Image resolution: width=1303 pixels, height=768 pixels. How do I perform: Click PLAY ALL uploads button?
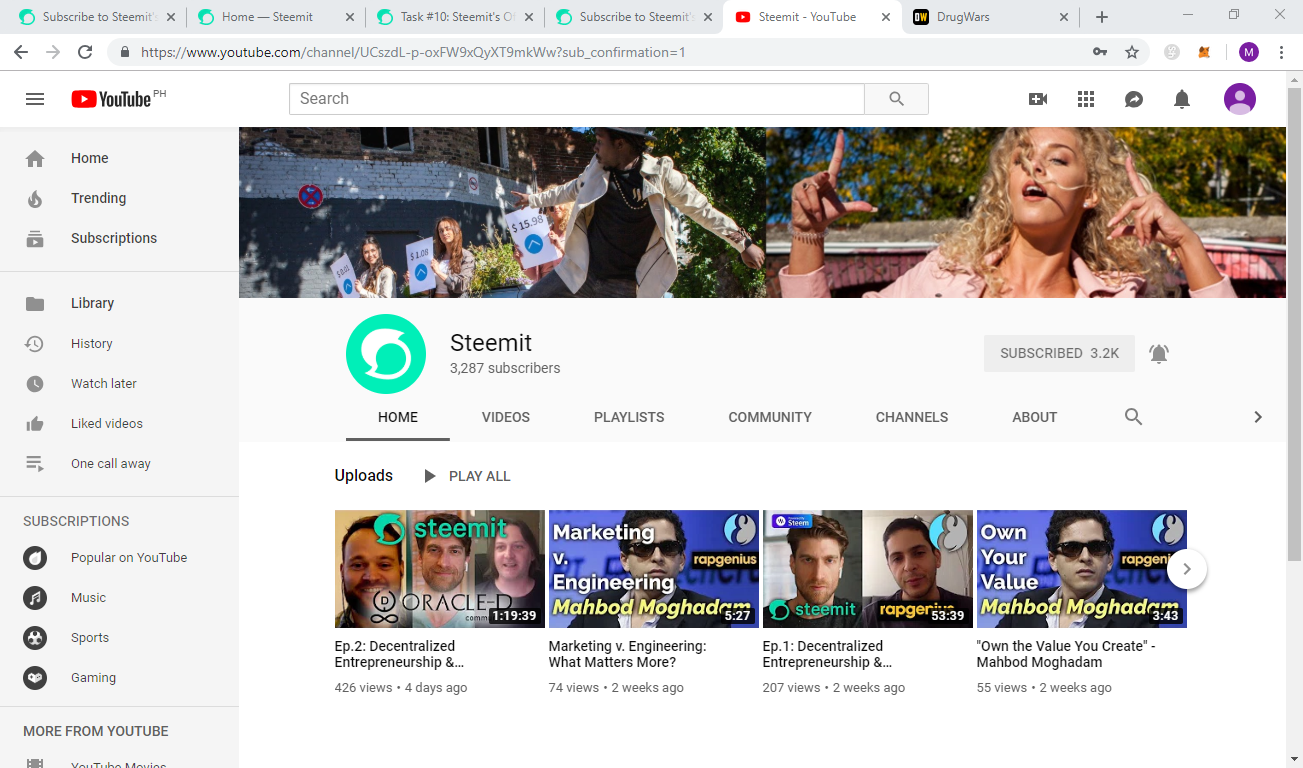[467, 476]
